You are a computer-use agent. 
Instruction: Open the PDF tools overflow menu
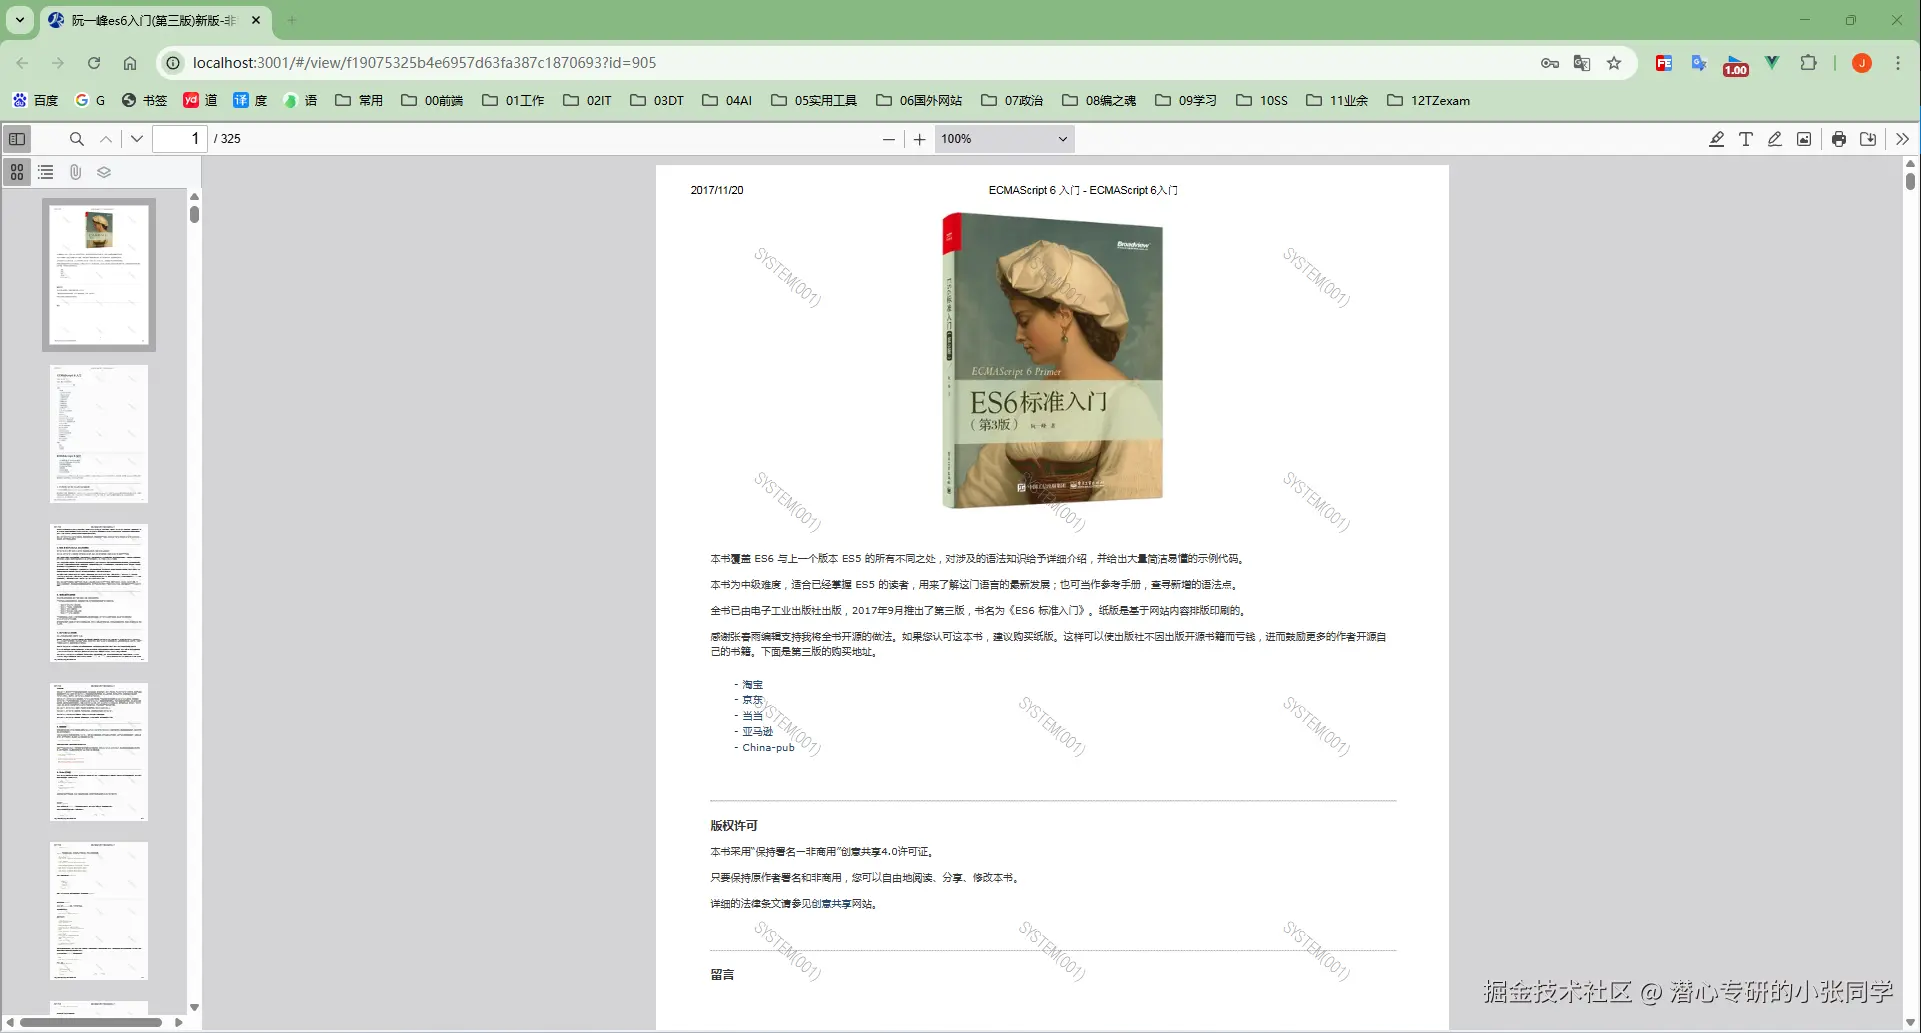point(1902,139)
